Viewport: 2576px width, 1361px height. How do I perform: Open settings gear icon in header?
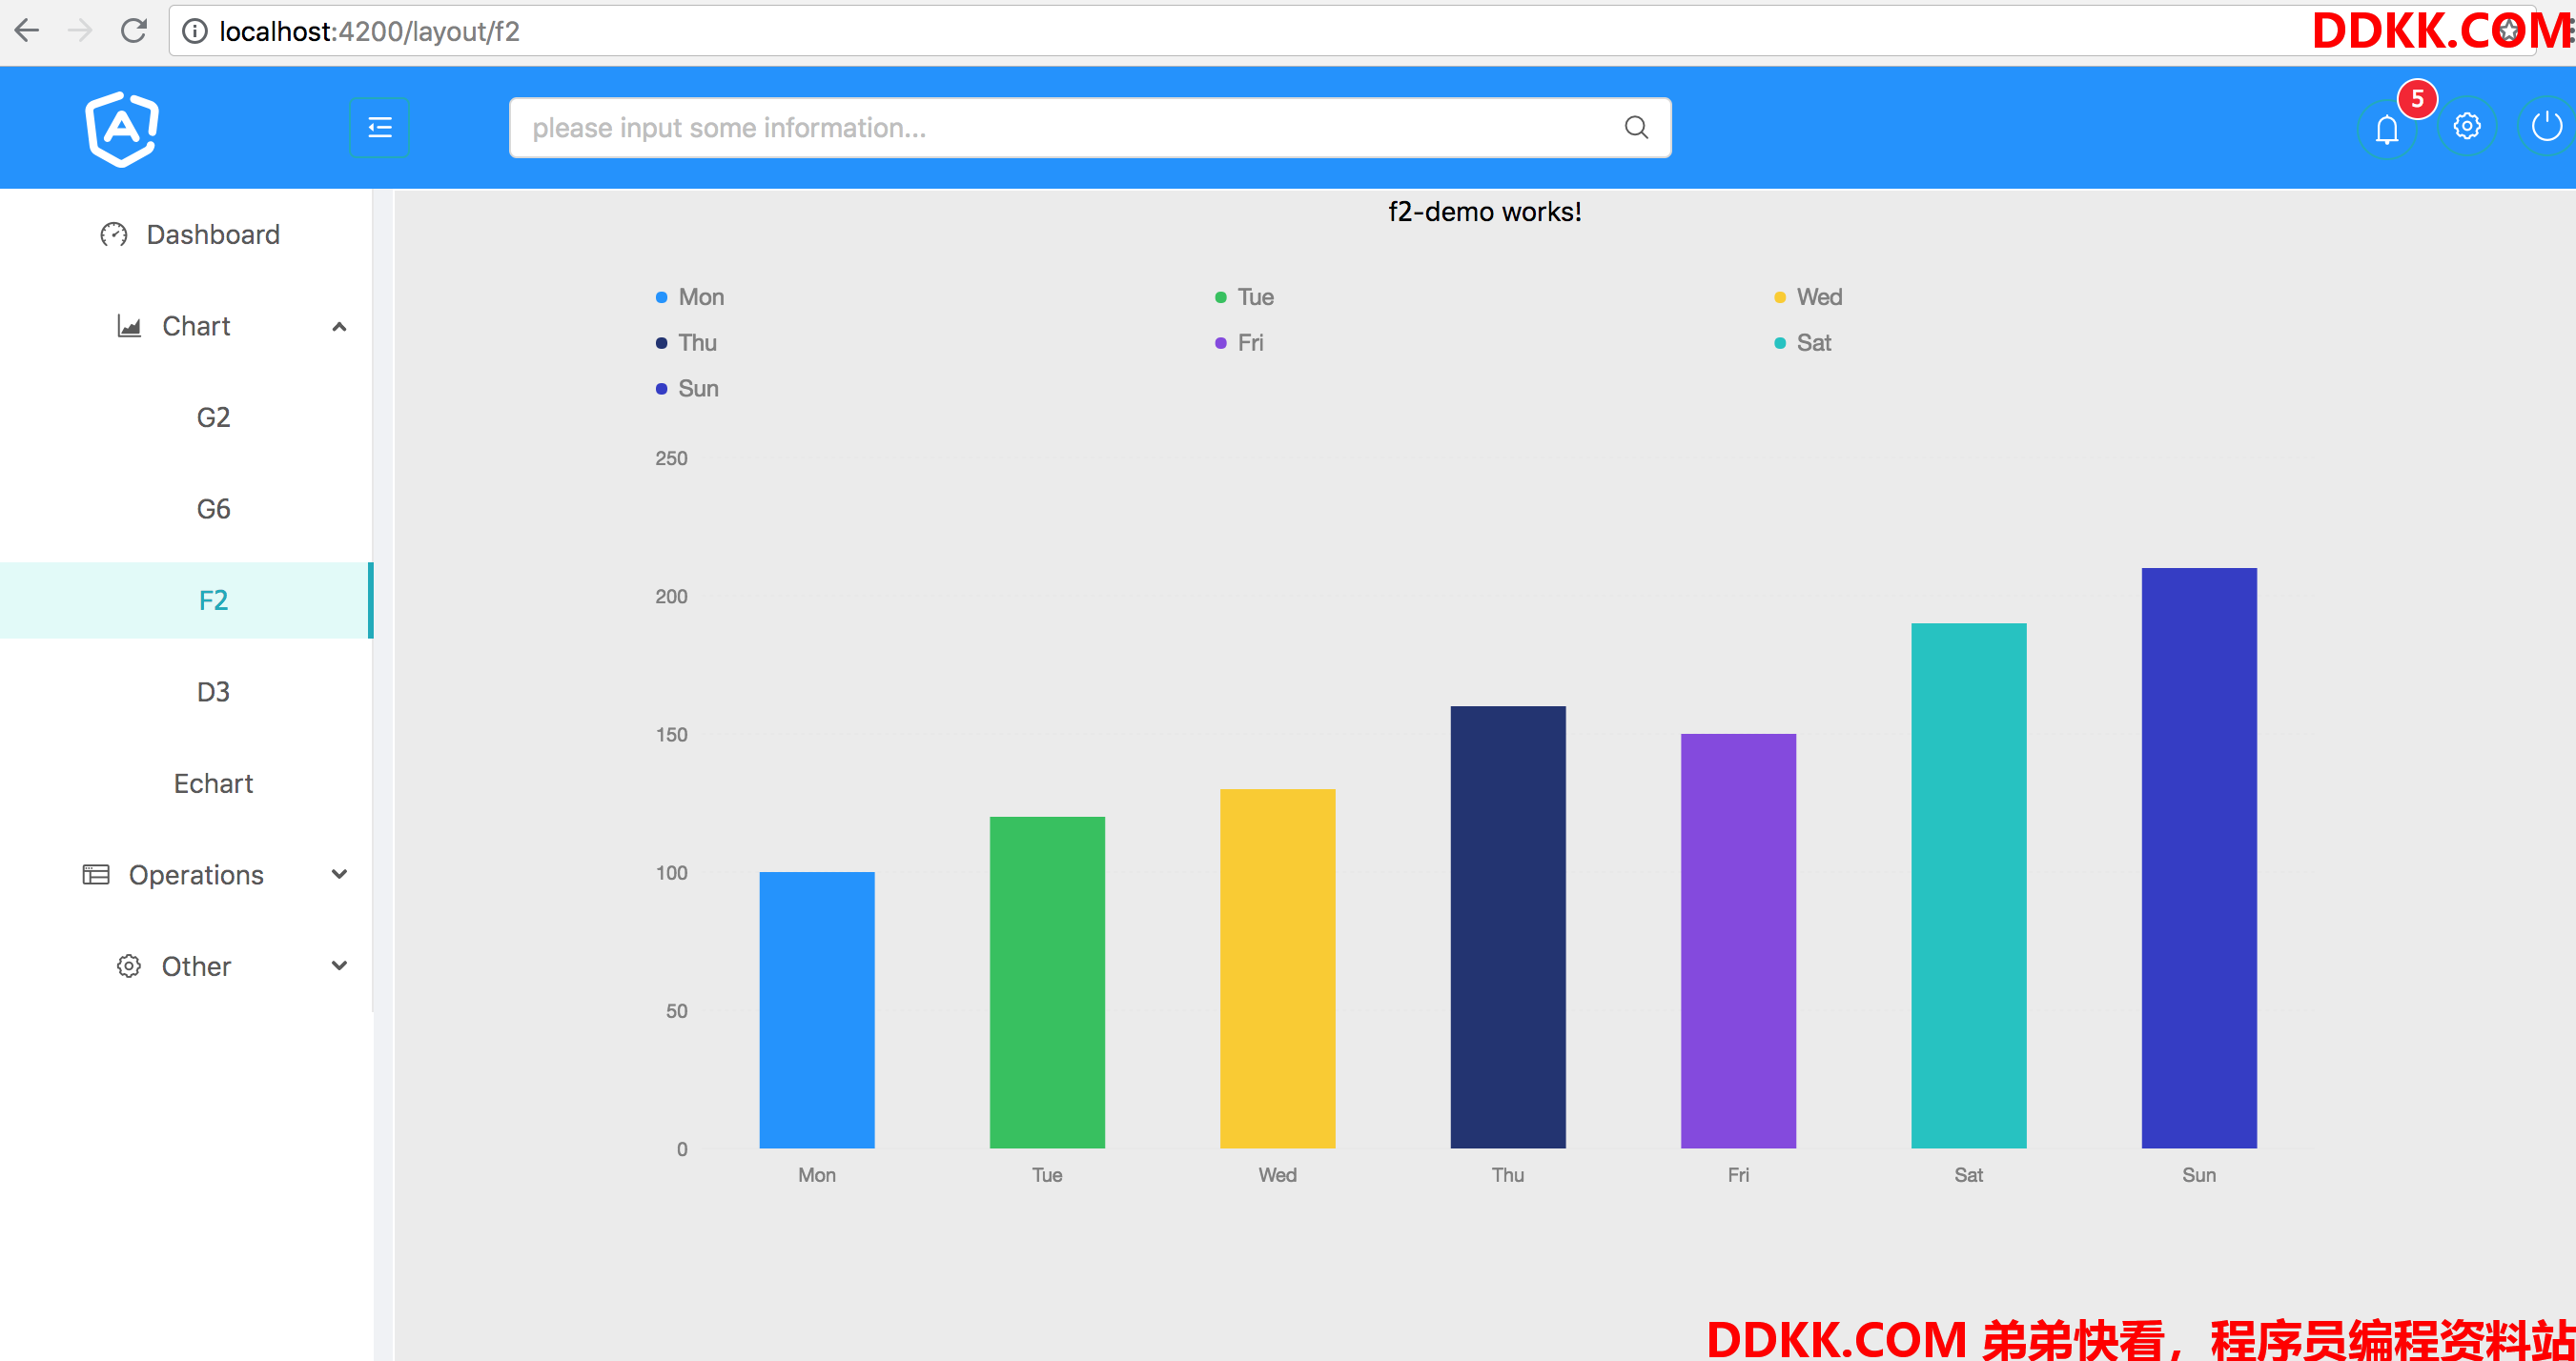(x=2467, y=126)
